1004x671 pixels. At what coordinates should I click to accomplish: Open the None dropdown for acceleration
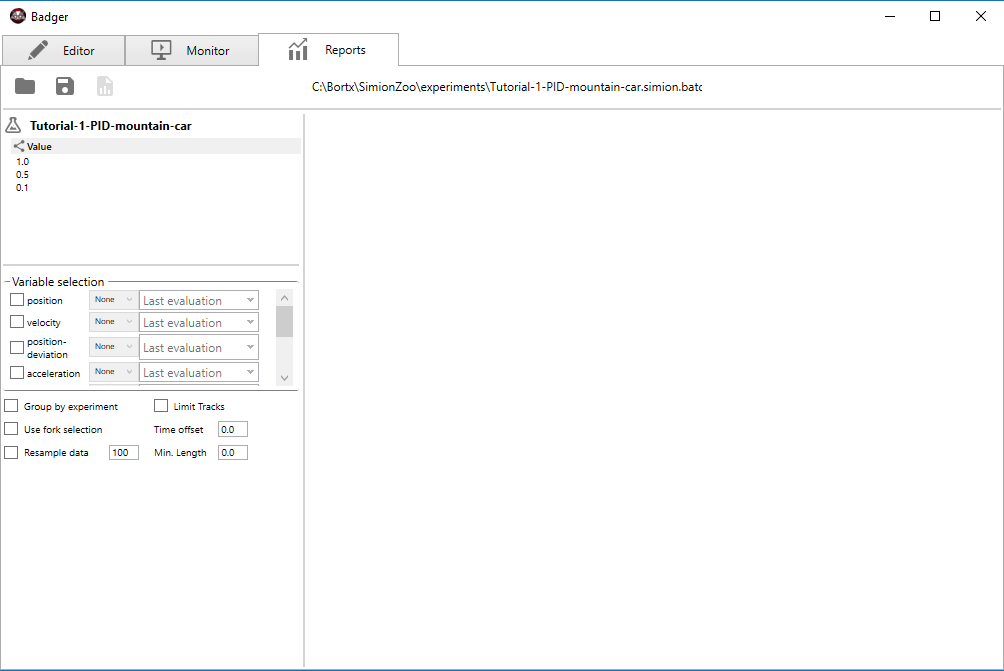pos(113,371)
